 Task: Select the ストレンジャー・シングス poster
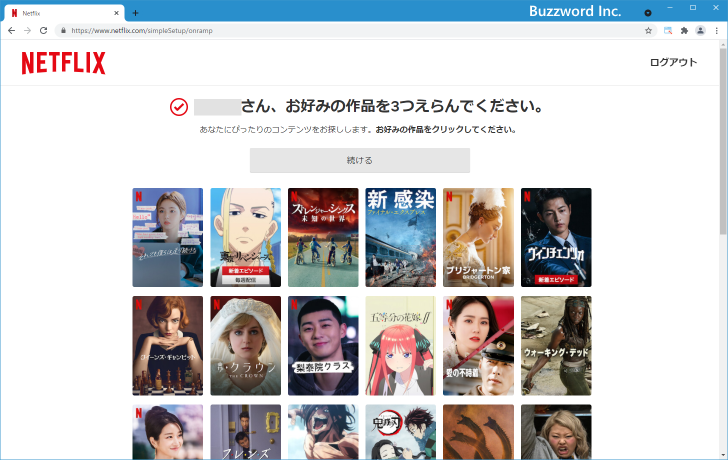[x=323, y=237]
